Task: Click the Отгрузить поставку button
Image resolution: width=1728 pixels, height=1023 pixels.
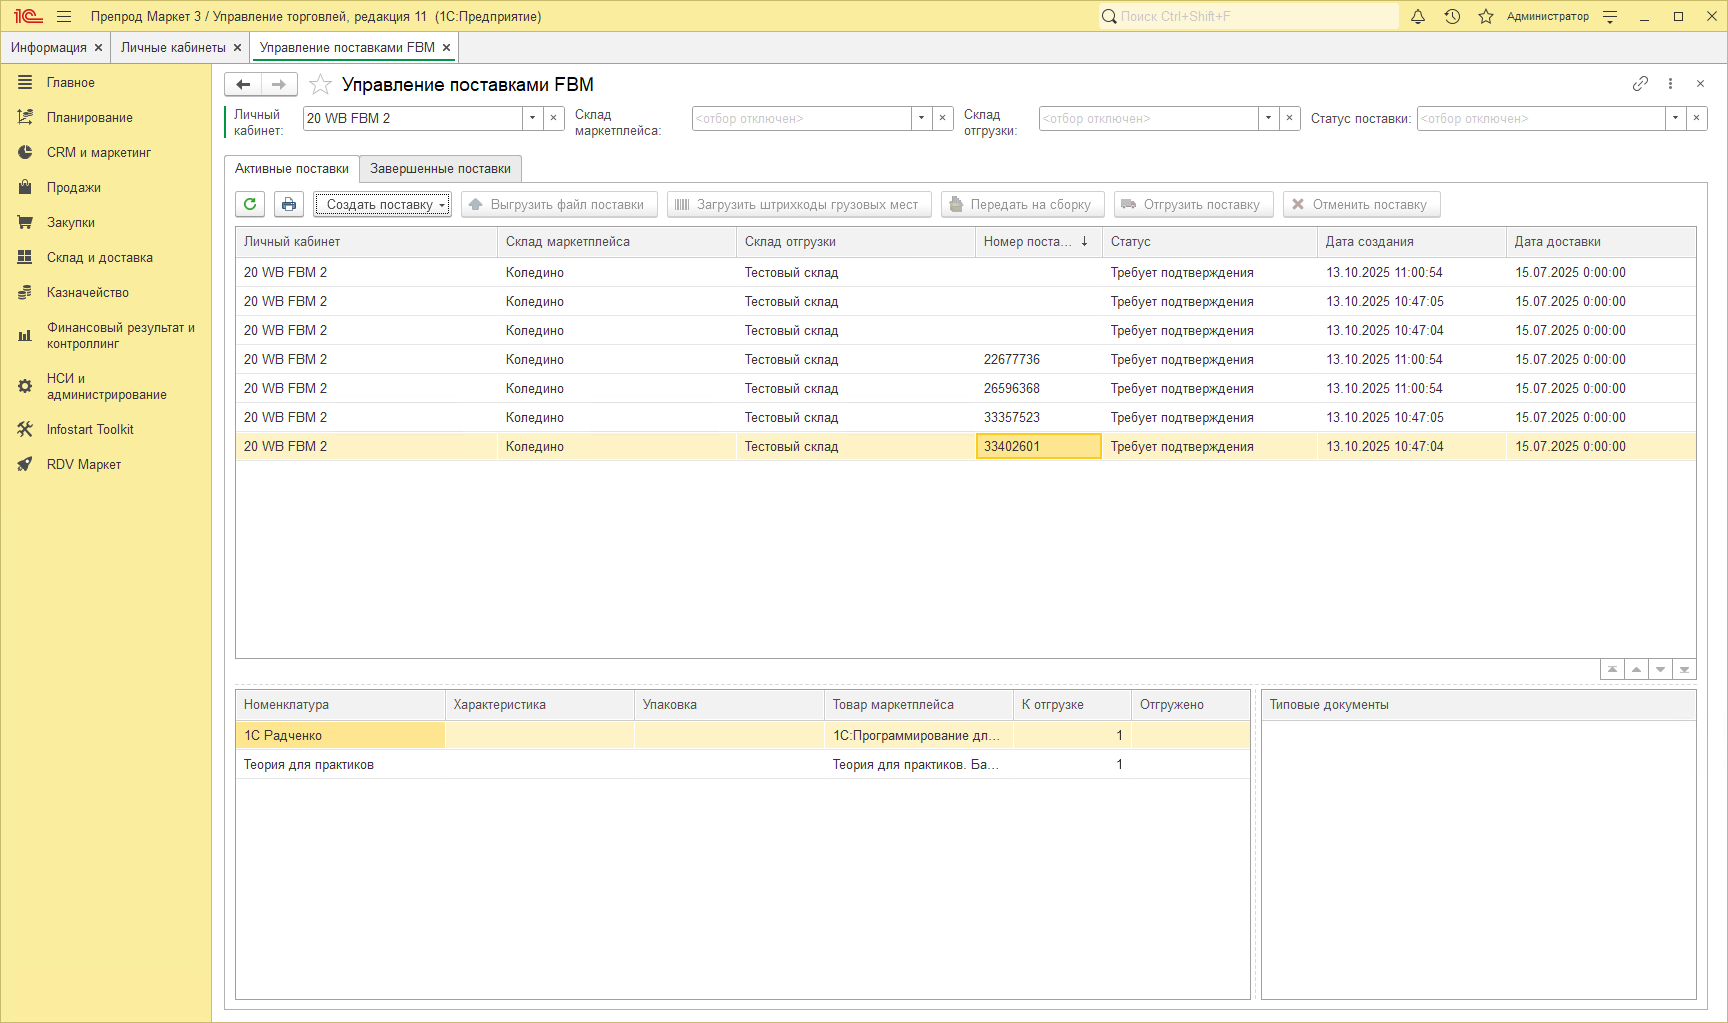Action: 1193,204
